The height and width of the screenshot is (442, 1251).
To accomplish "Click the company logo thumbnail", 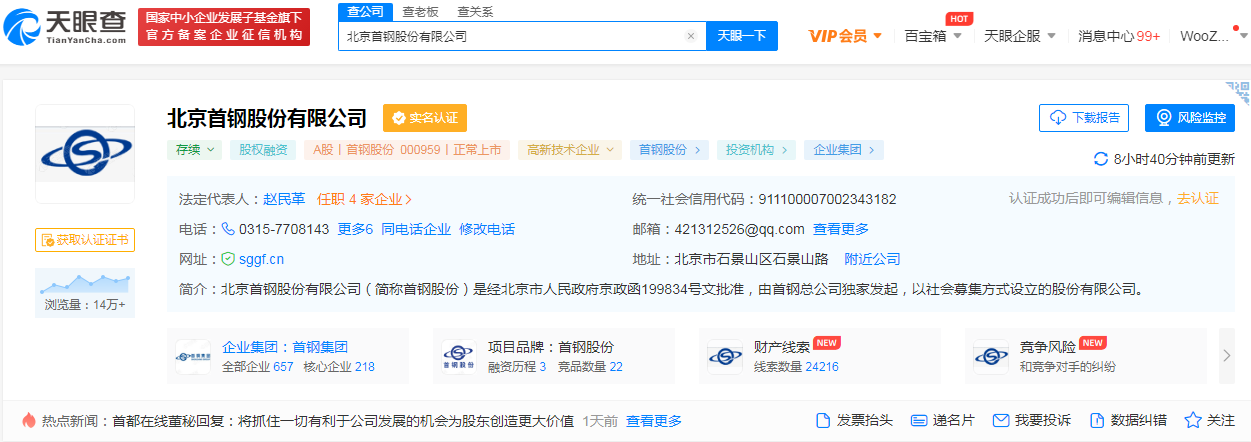I will (x=85, y=154).
